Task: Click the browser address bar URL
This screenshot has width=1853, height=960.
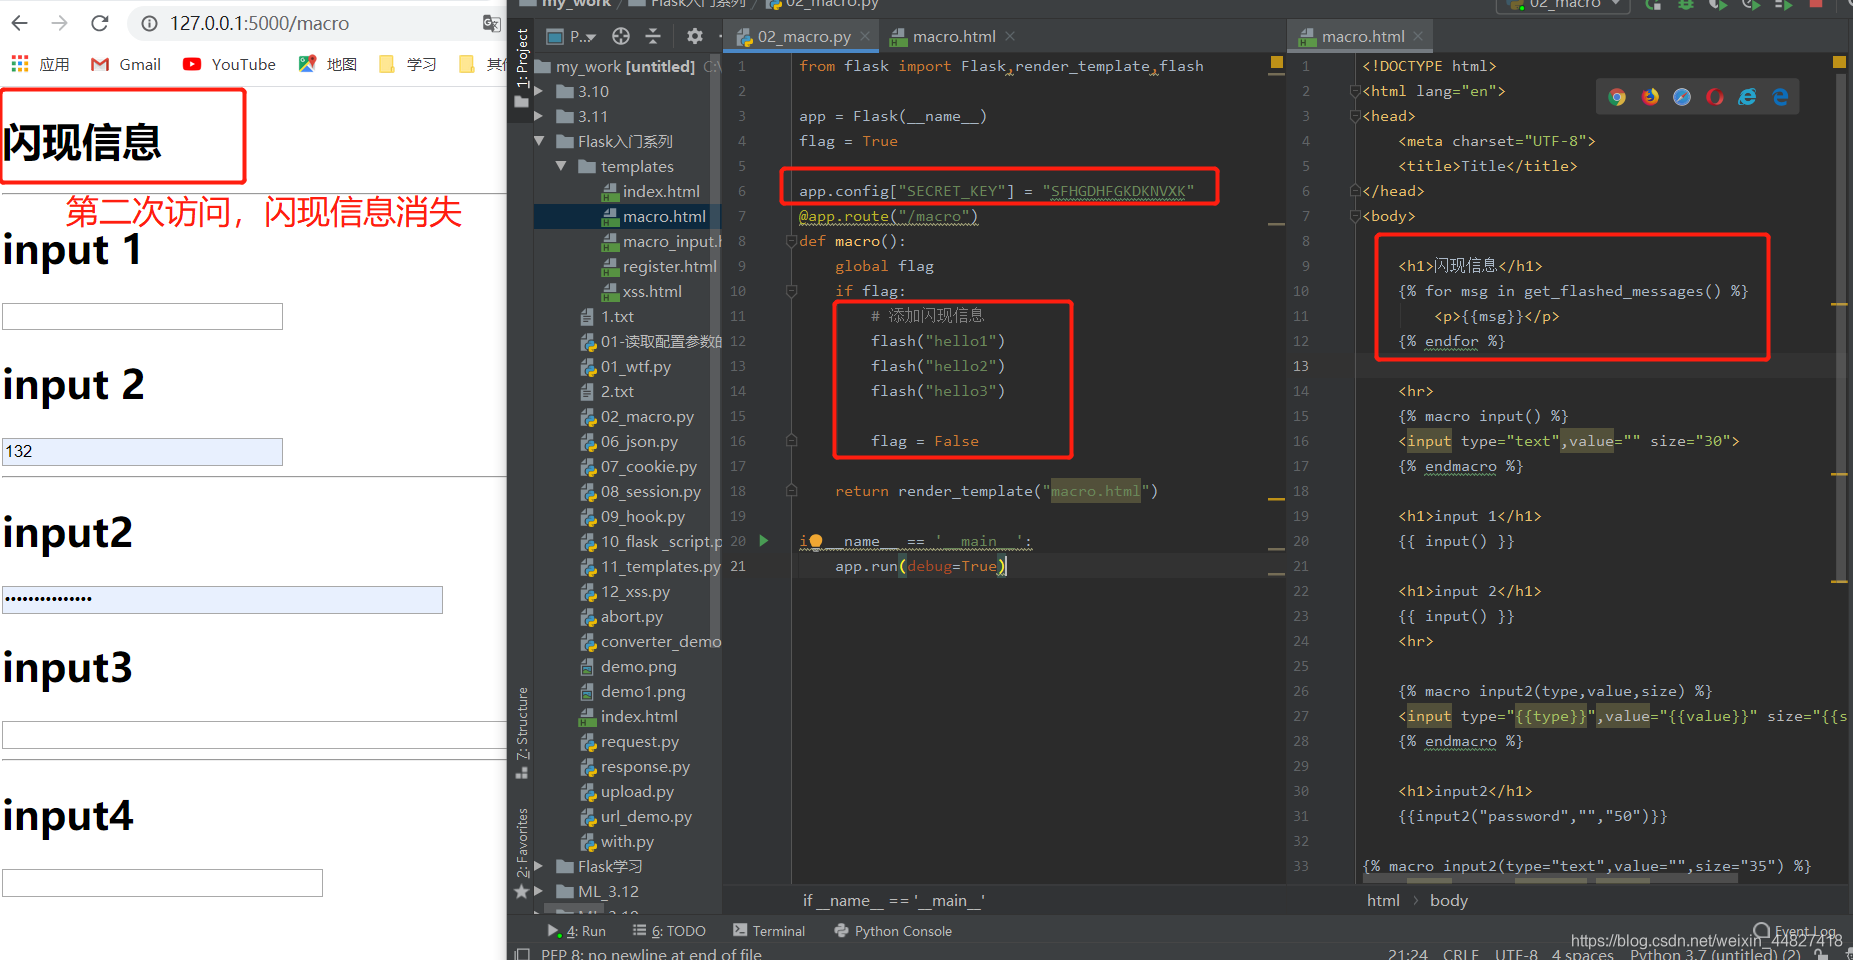Action: point(260,23)
